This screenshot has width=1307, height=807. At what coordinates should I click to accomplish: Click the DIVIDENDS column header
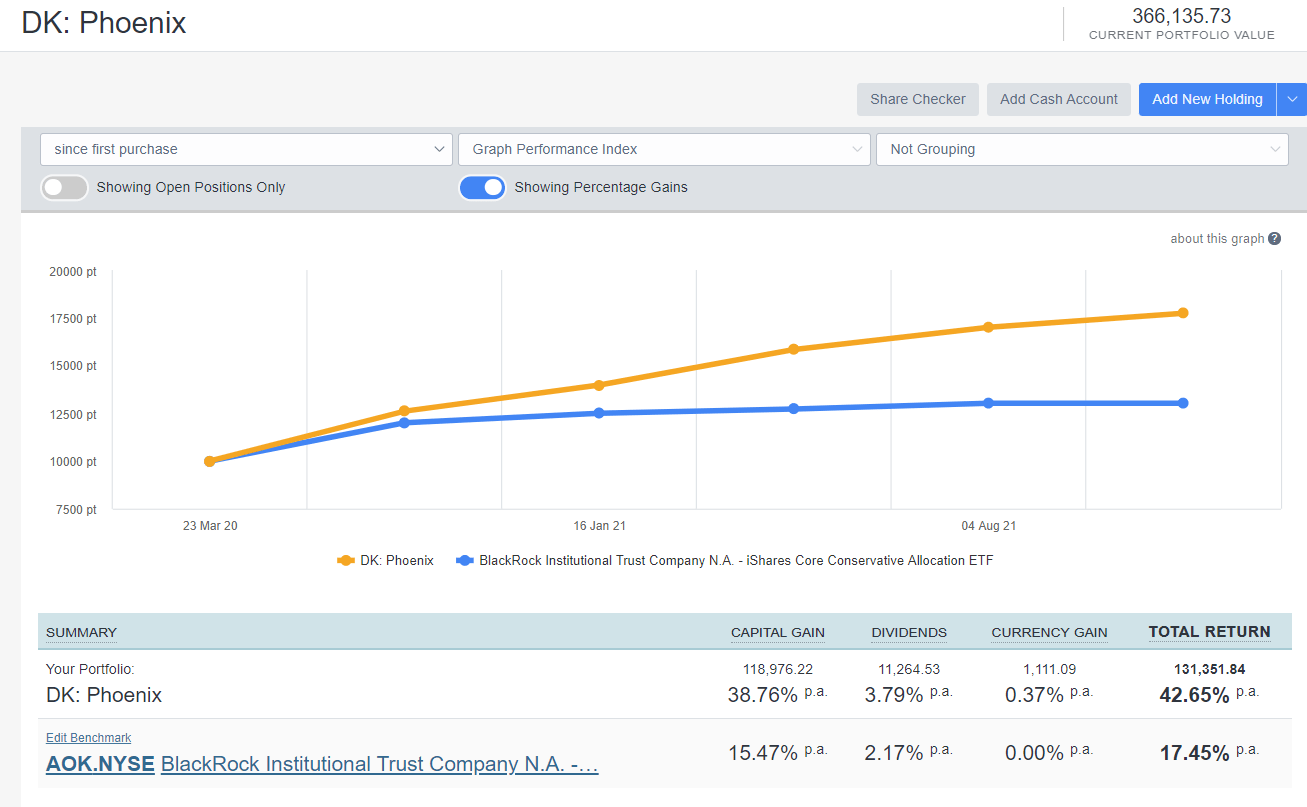(908, 632)
